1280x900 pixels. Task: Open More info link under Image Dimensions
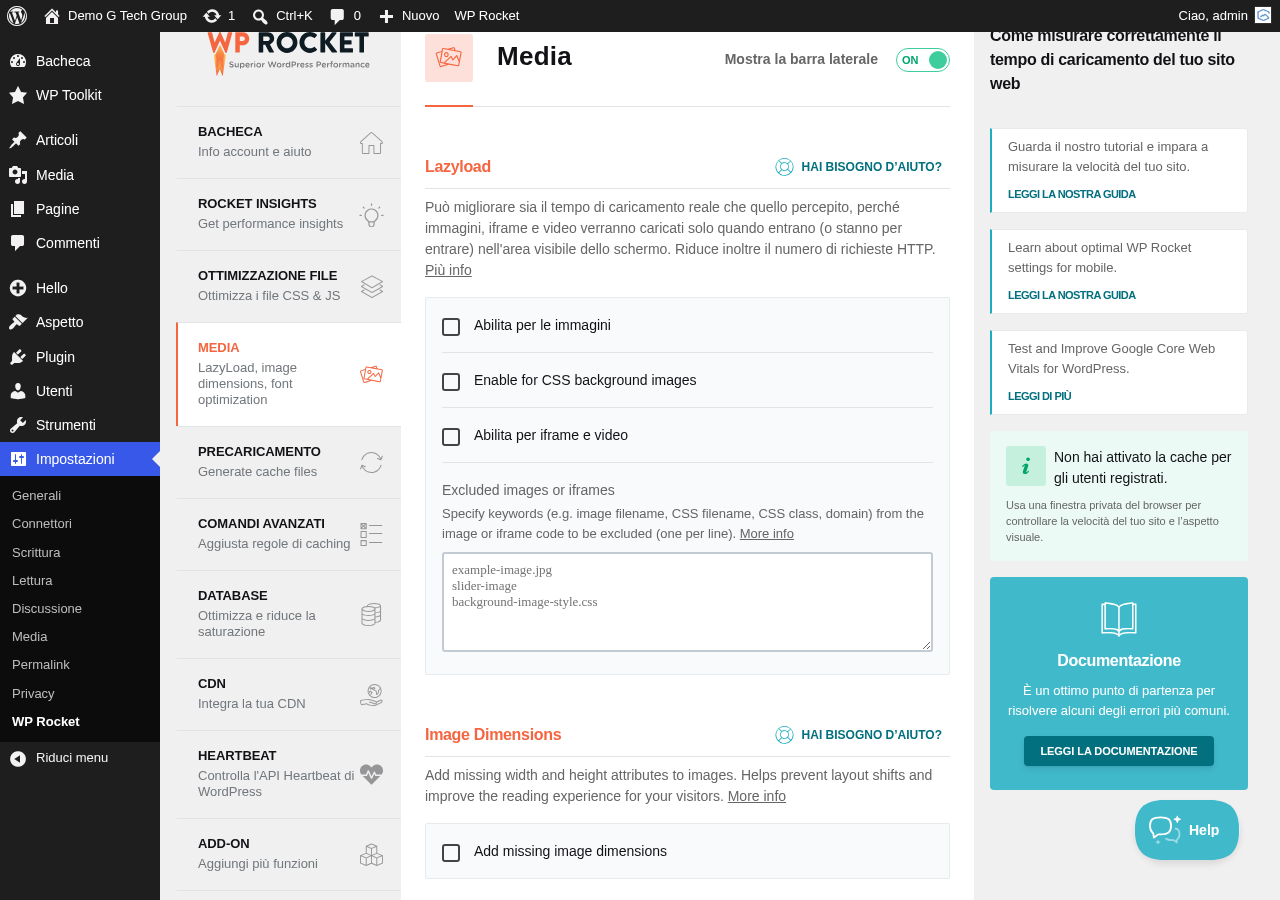757,796
